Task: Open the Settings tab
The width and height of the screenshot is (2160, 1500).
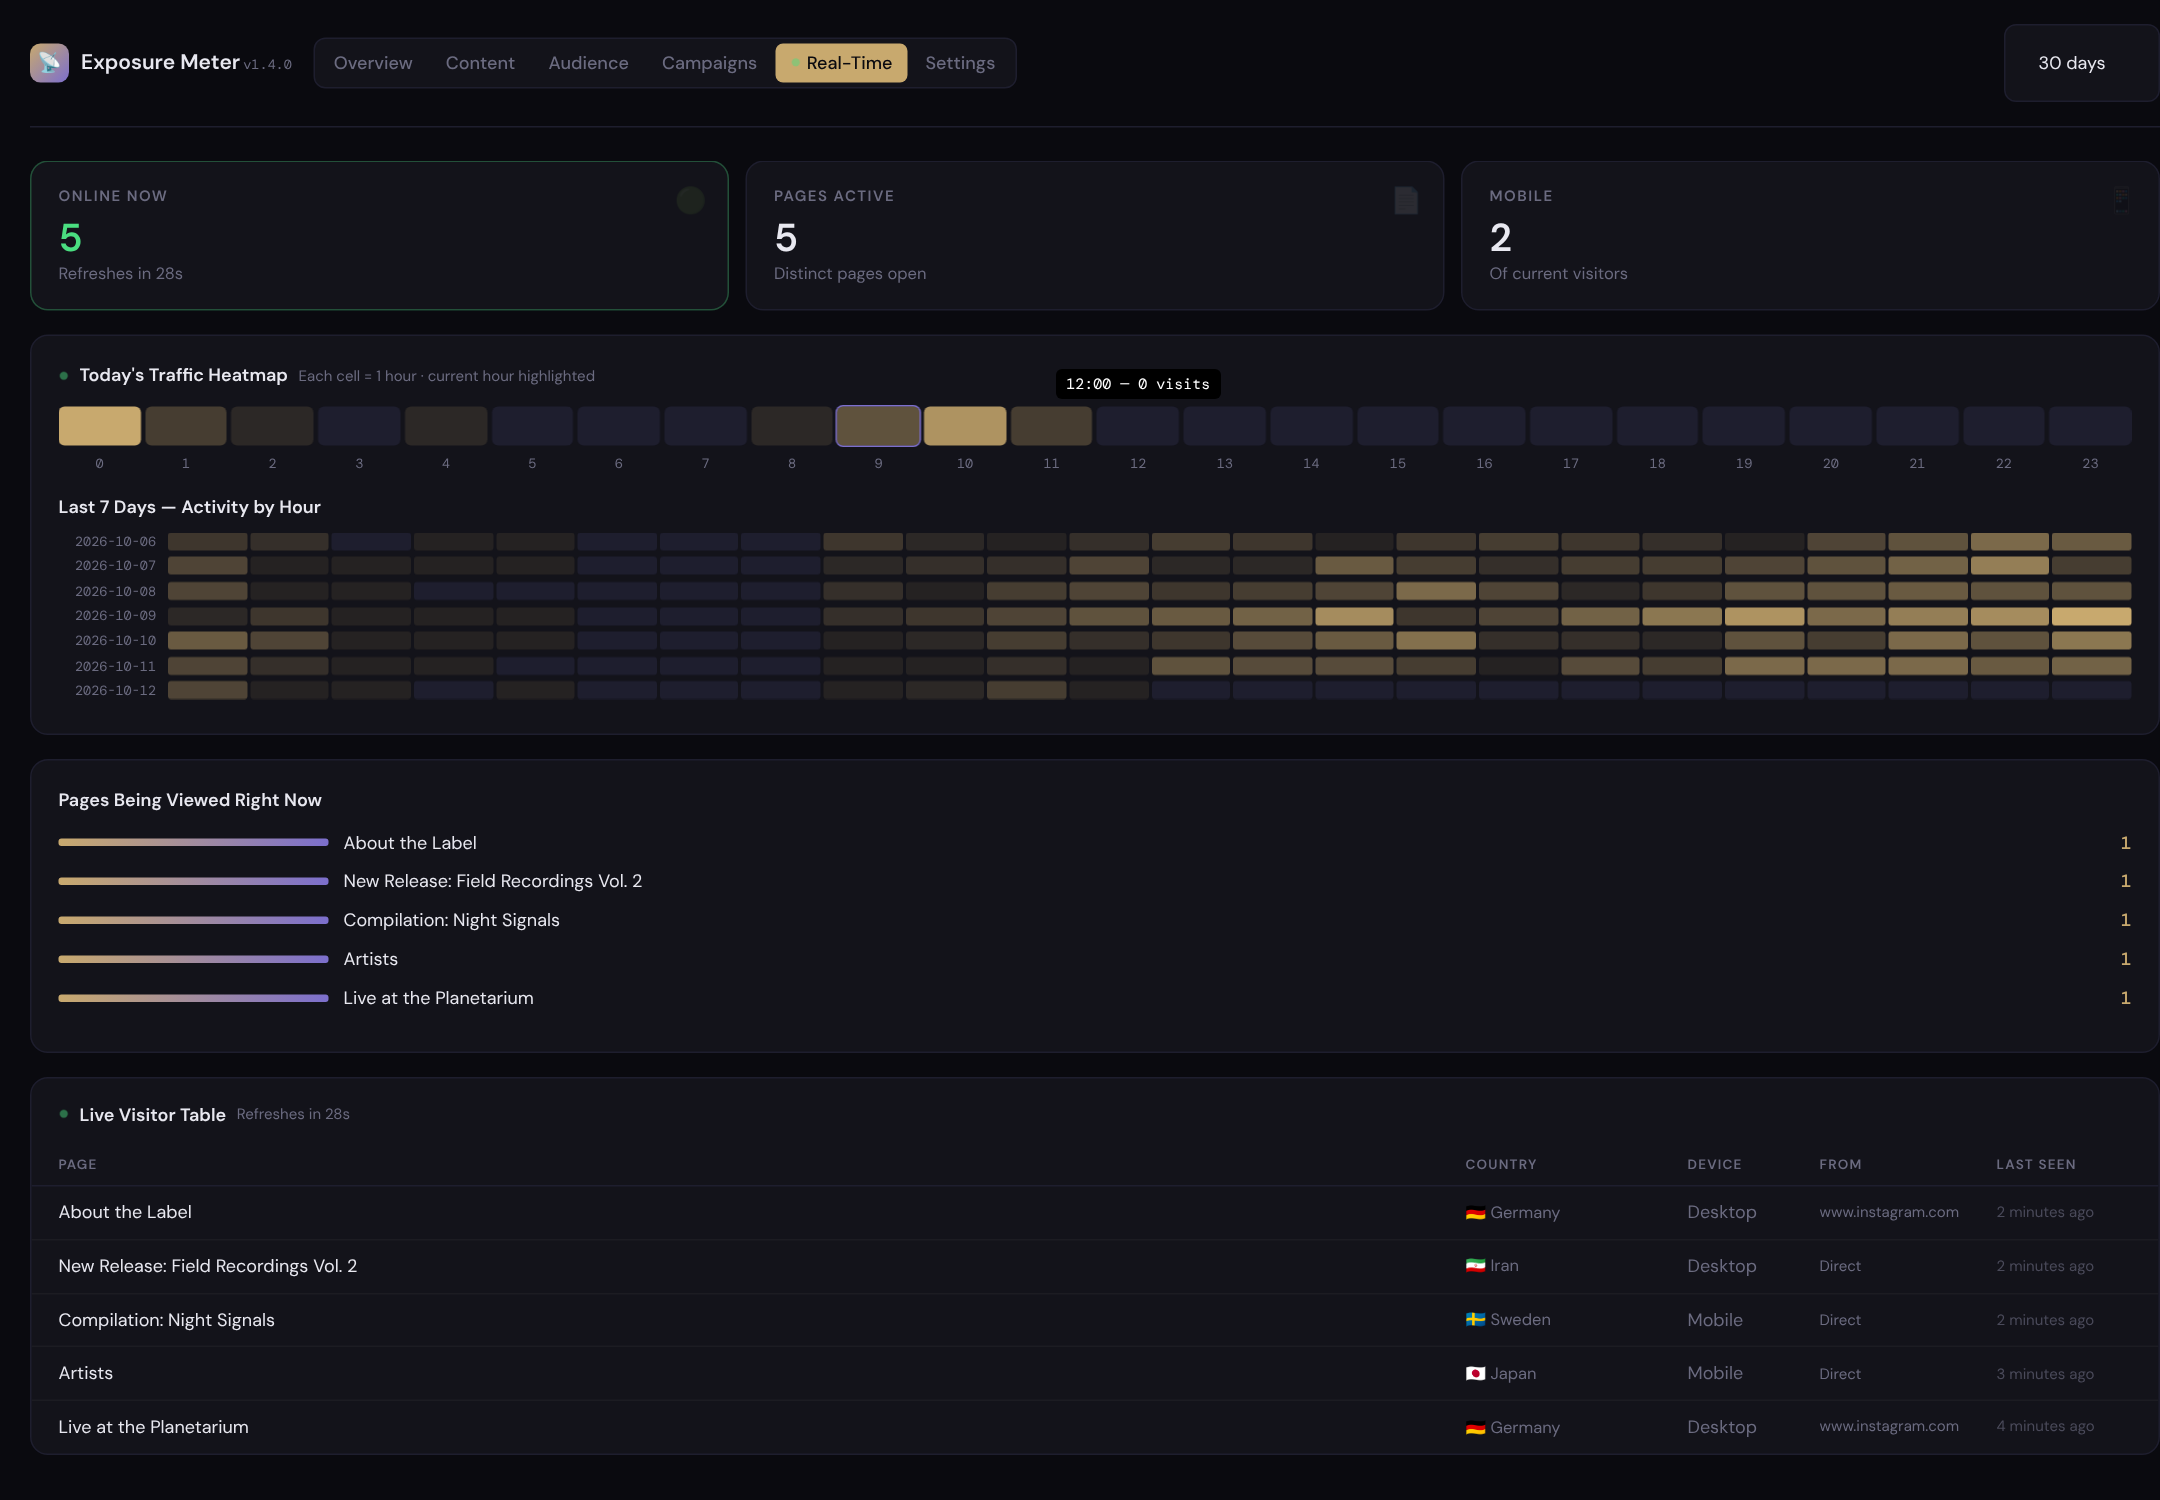Action: (960, 63)
